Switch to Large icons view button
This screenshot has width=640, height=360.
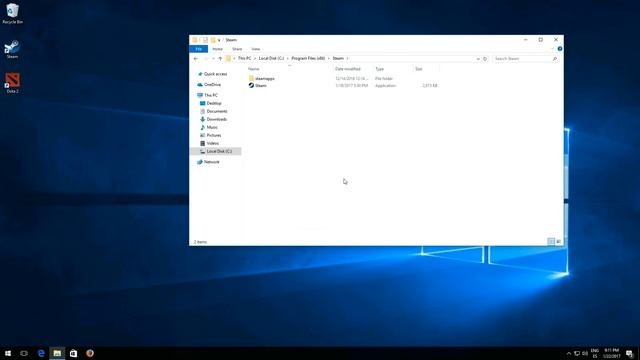558,242
